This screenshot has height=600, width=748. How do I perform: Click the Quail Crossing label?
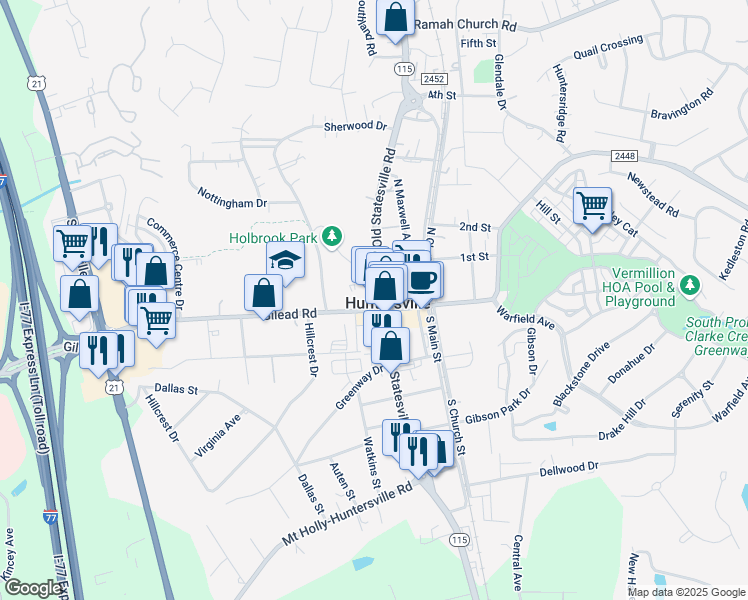pos(608,47)
